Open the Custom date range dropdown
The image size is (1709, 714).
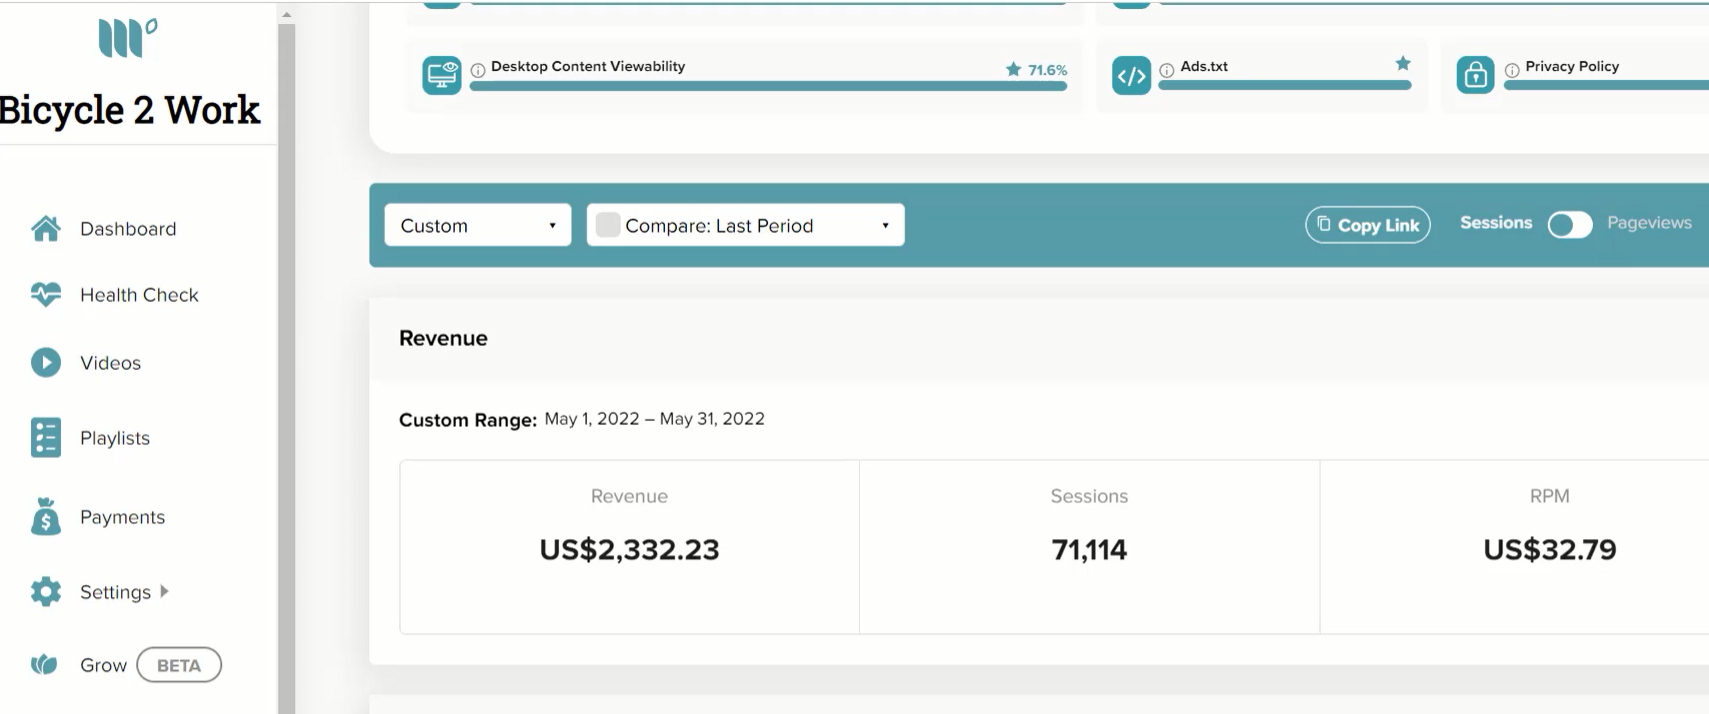tap(478, 225)
